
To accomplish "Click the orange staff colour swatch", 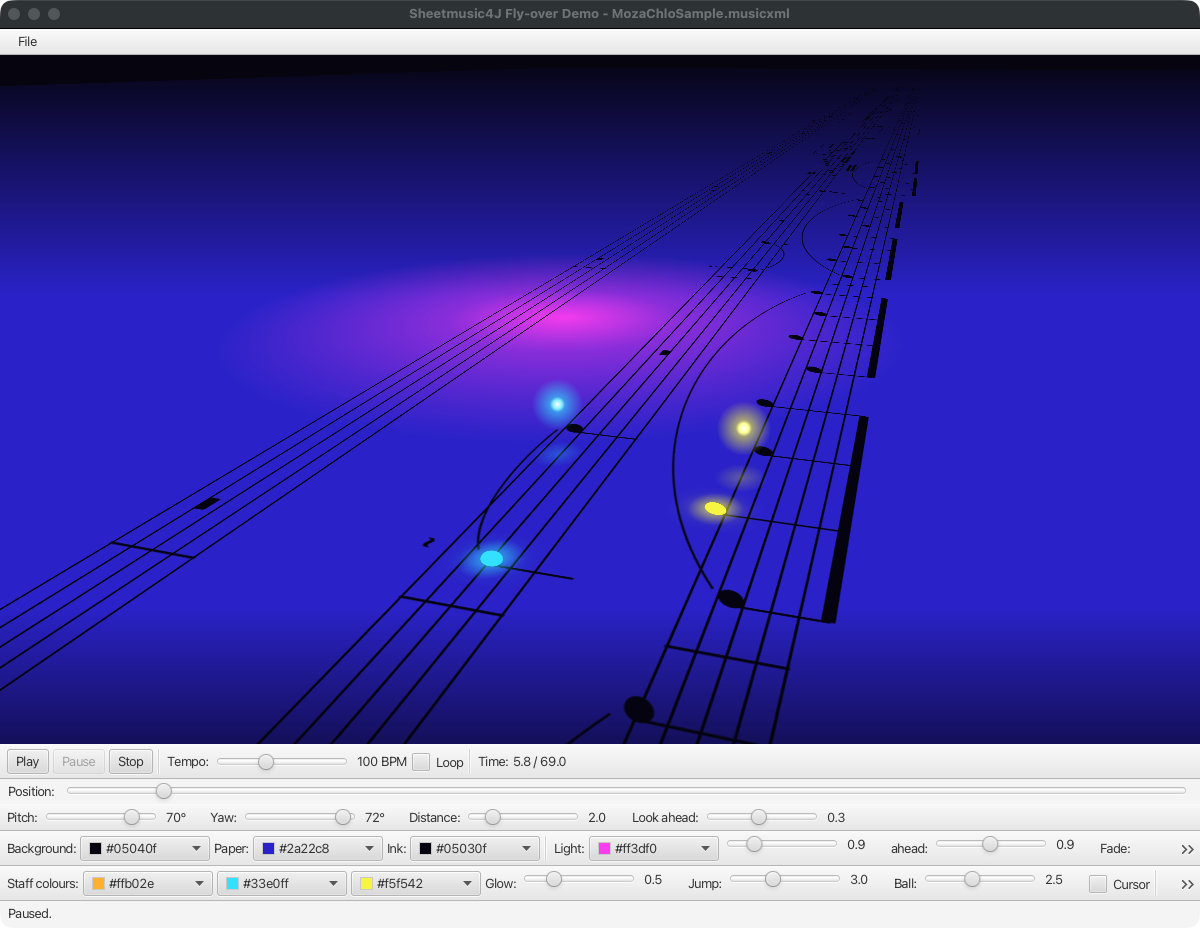I will (x=98, y=884).
